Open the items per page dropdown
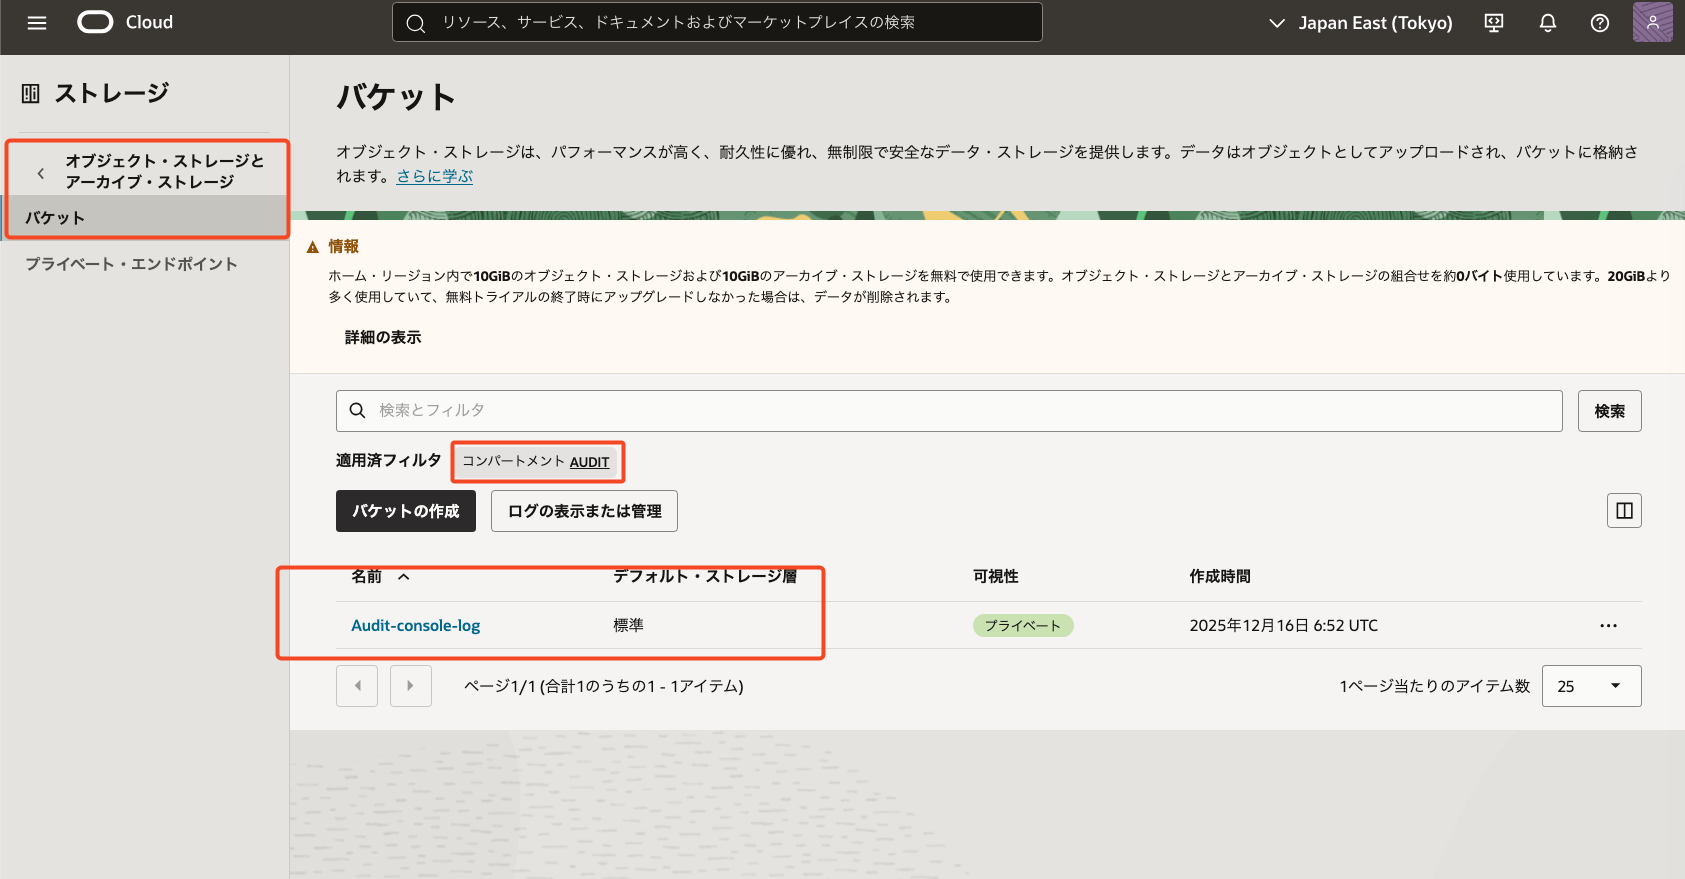The height and width of the screenshot is (879, 1685). (x=1591, y=686)
